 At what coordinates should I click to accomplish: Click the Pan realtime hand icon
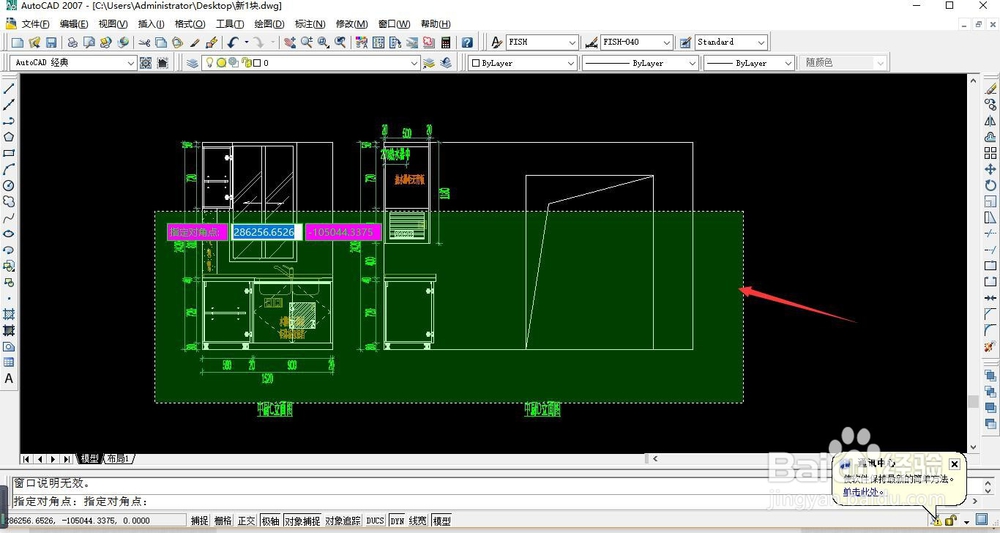pyautogui.click(x=290, y=43)
